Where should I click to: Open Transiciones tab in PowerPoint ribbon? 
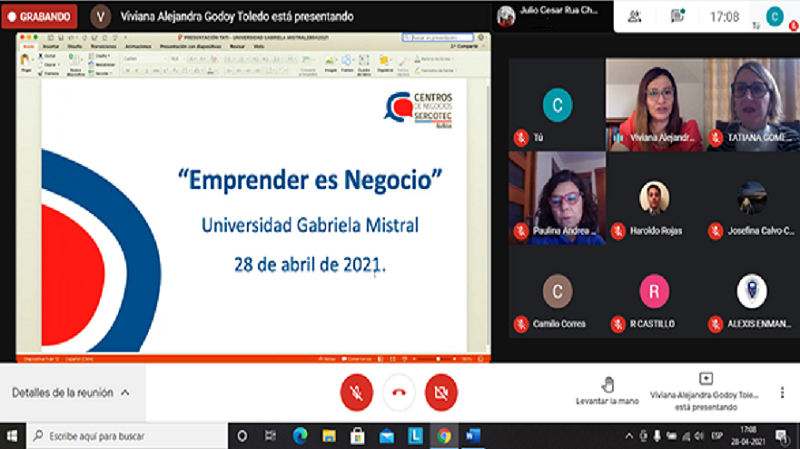(104, 46)
